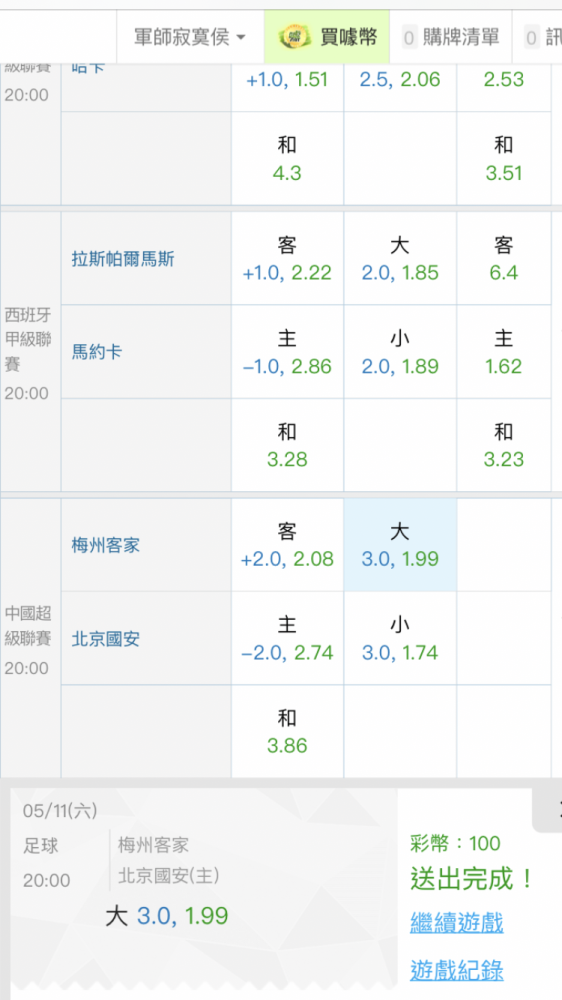Screen dimensions: 562x1000
Task: Select 拉斯帕爾馬斯 away handicap +1.0, 2.22
Action: pos(287,259)
